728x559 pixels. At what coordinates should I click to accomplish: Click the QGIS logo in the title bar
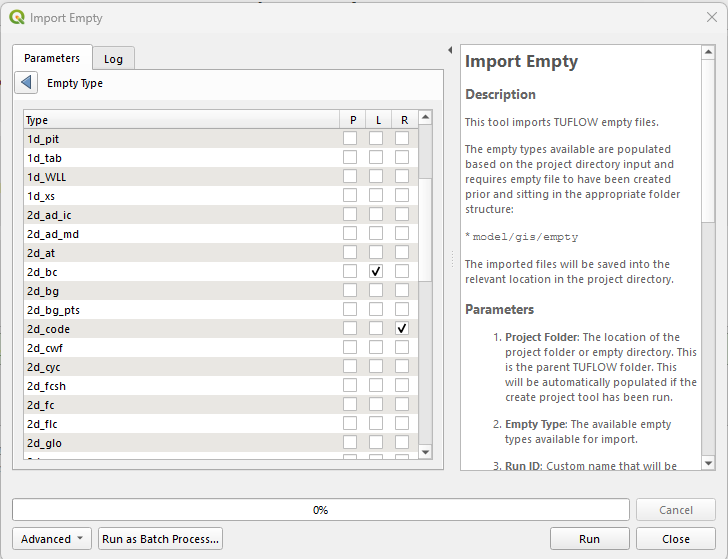[x=17, y=17]
